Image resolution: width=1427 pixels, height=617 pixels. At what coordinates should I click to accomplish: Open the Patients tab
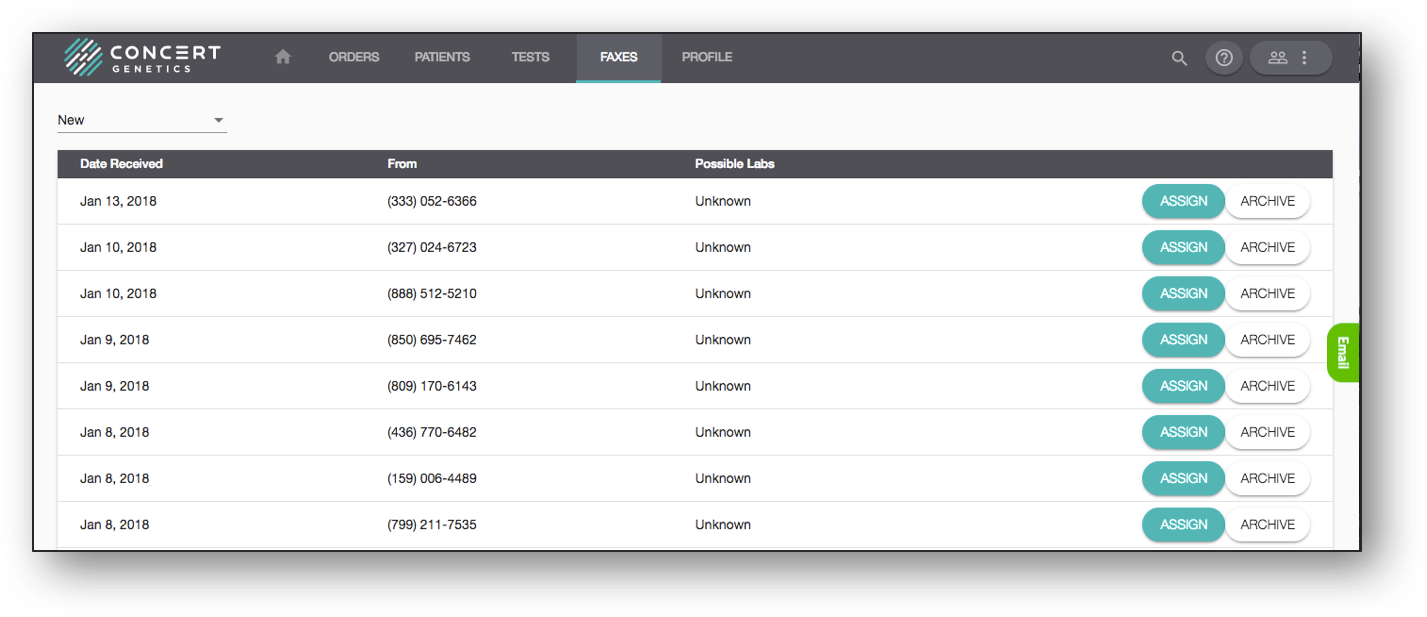pyautogui.click(x=442, y=57)
